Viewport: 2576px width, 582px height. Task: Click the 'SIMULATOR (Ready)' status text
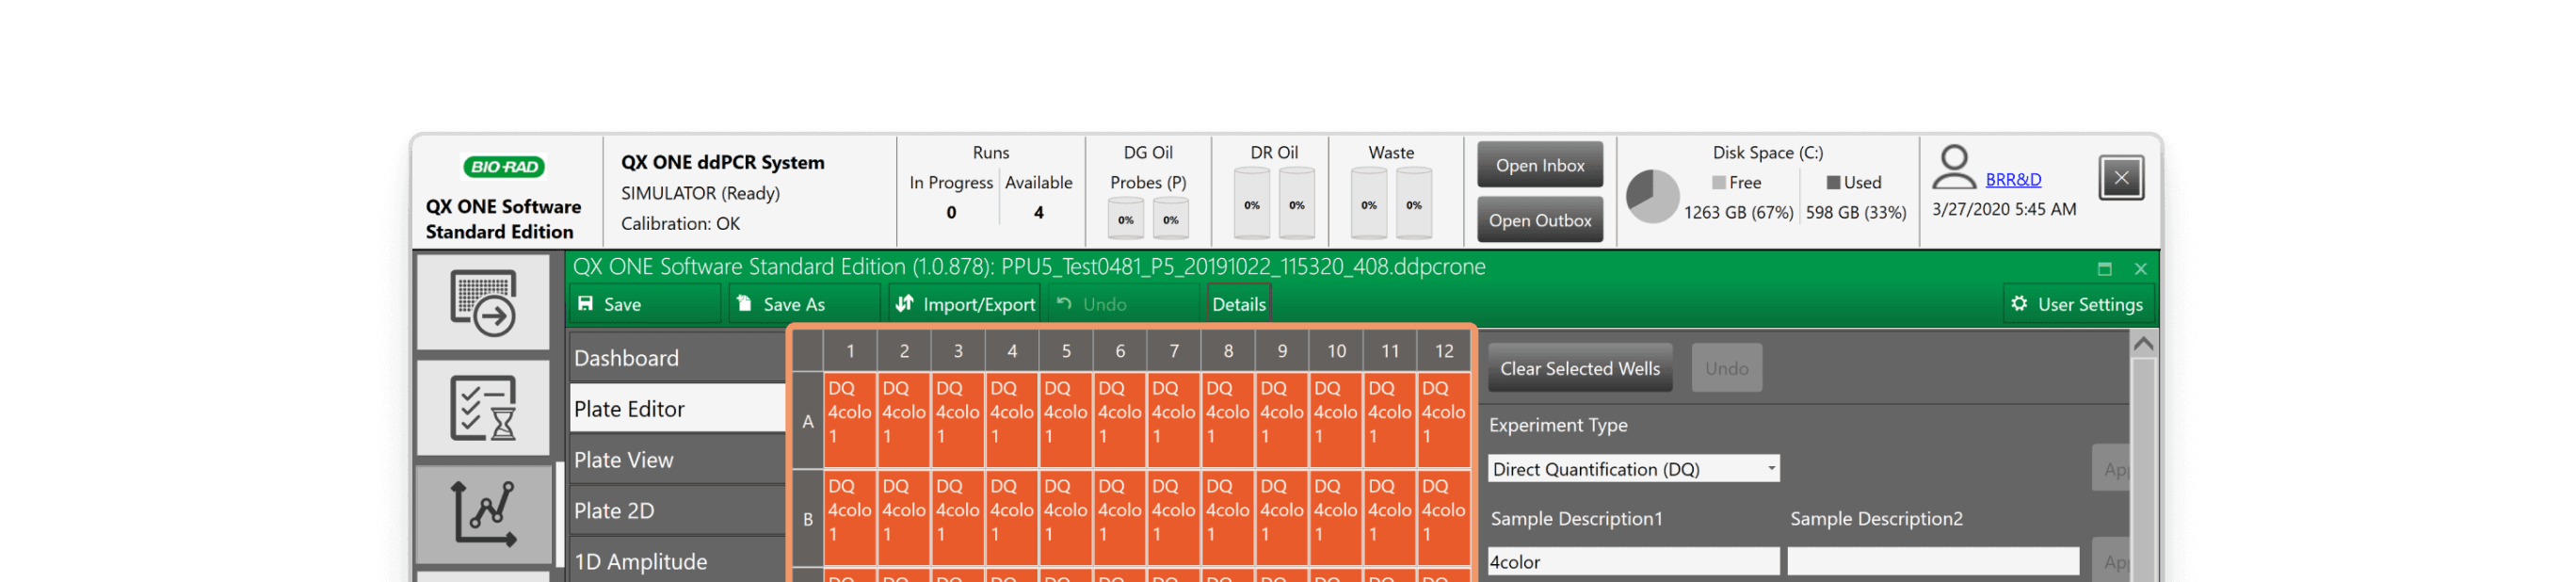(700, 193)
